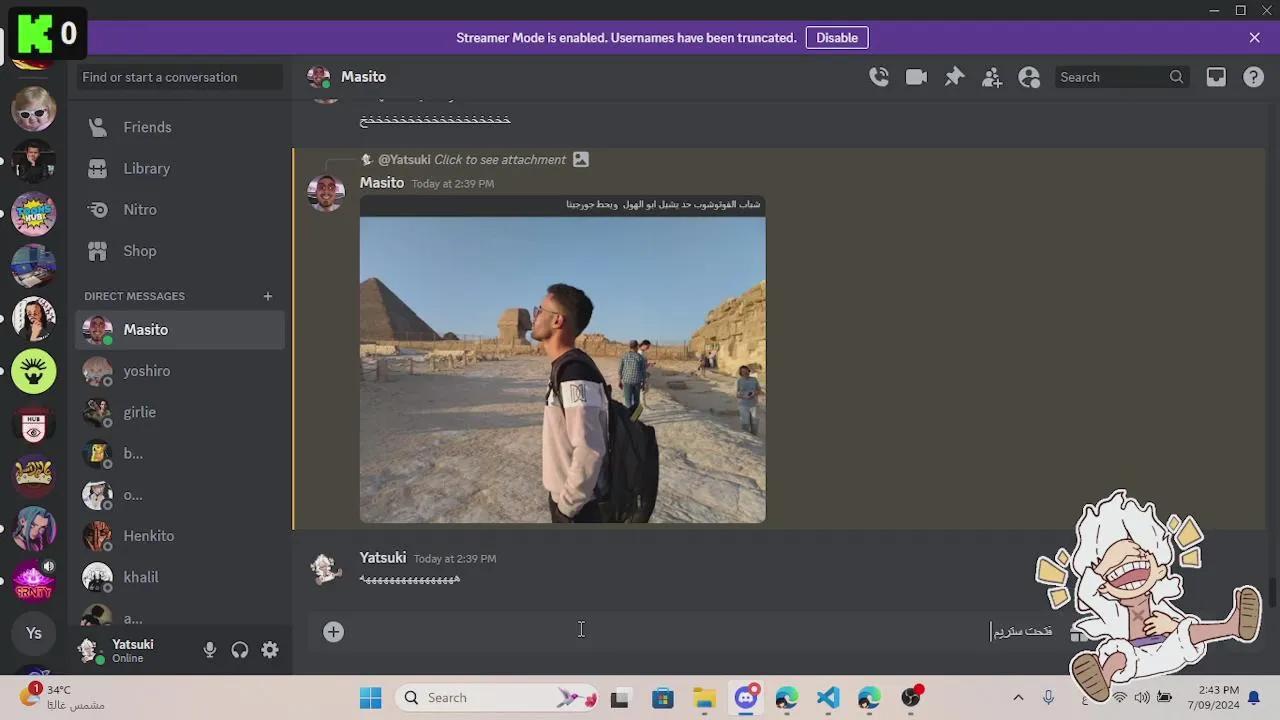Open the taskbar clock and calendar
Screen dimensions: 1280x720
pyautogui.click(x=1213, y=698)
